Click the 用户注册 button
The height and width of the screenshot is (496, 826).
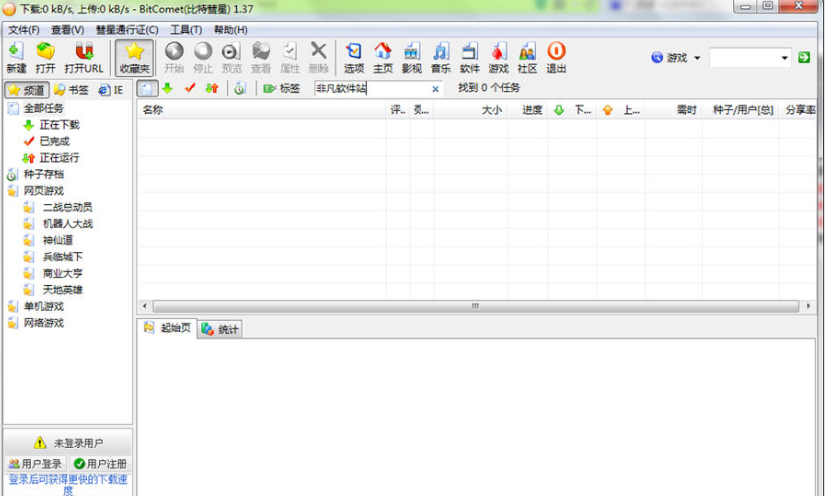pyautogui.click(x=100, y=463)
